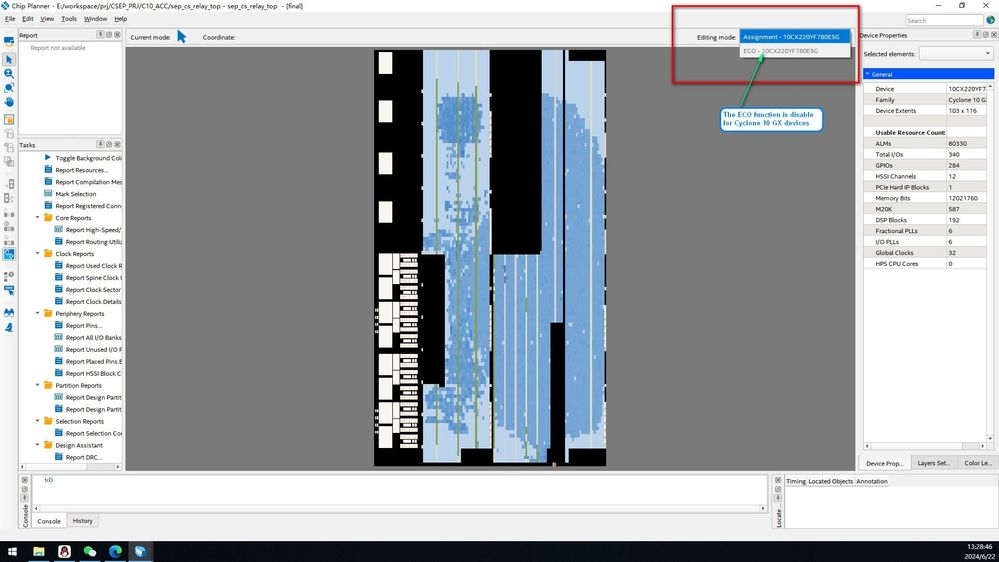
Task: Open Report DRC task
Action: tap(78, 457)
